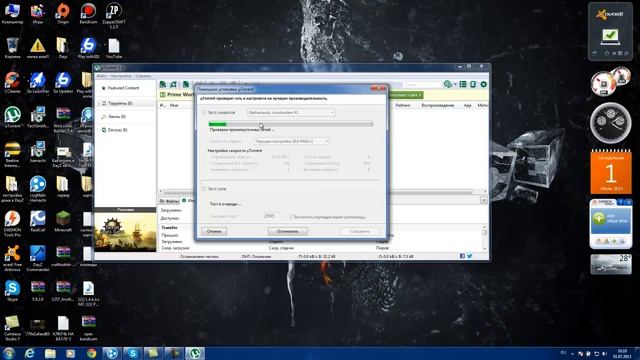This screenshot has height=360, width=640.
Task: Open the LogMeIn Hamachi desktop icon
Action: click(x=38, y=189)
